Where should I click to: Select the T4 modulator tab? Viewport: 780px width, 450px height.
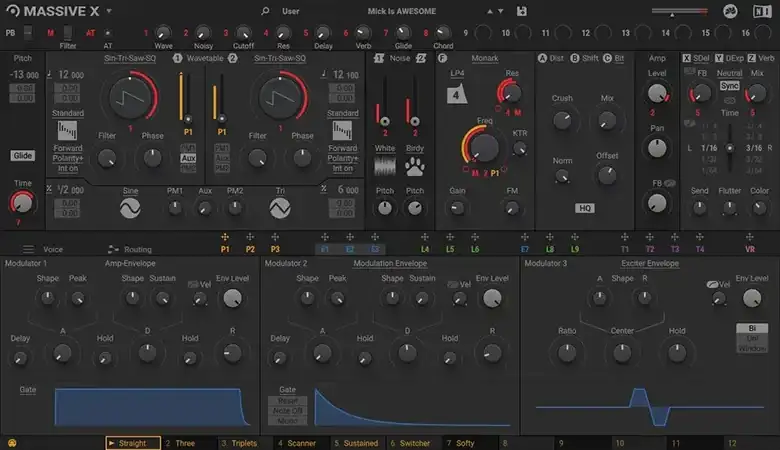click(700, 249)
